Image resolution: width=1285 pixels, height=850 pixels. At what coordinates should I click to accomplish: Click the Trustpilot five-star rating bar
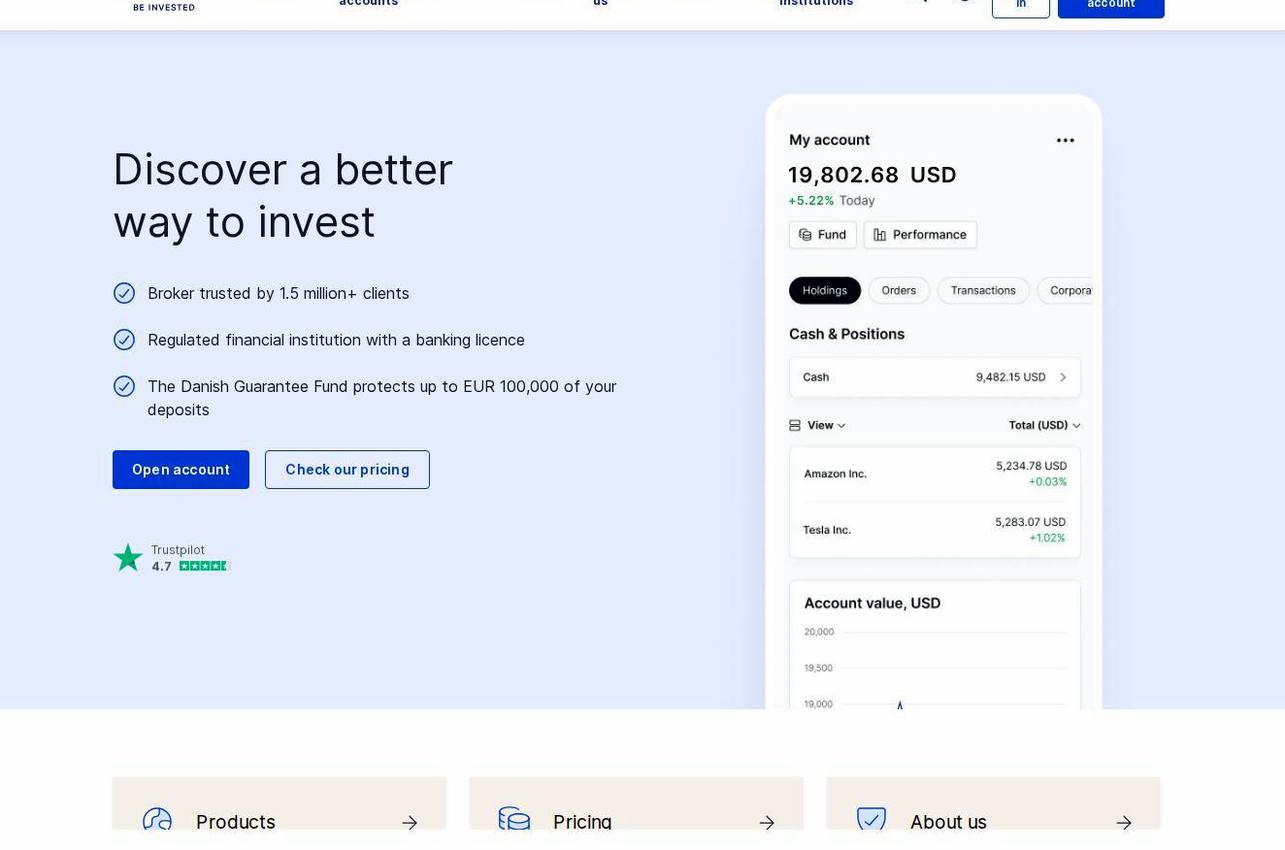(x=205, y=566)
